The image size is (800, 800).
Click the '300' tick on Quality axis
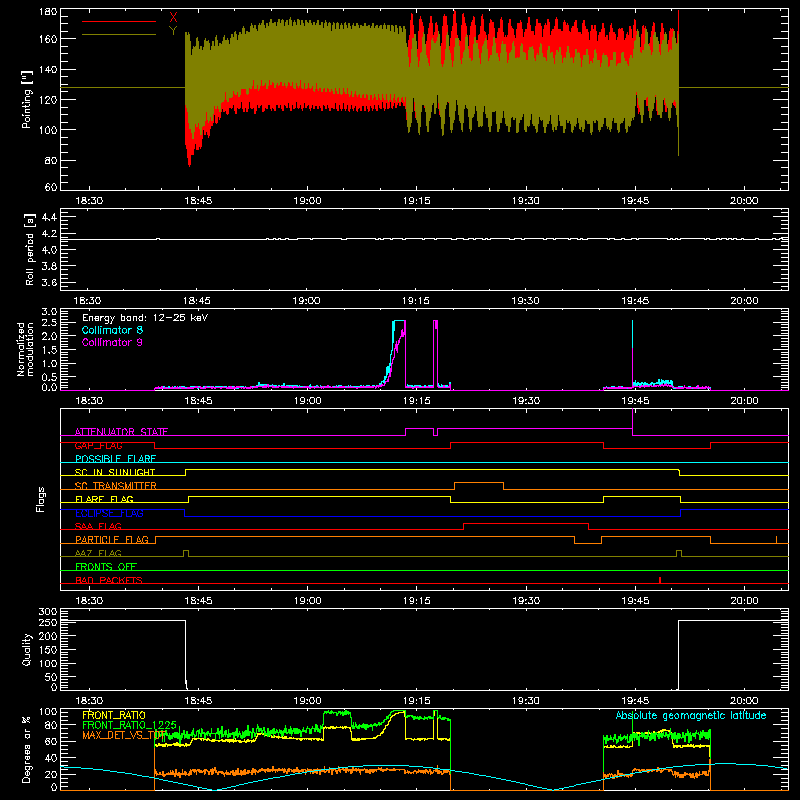48,611
